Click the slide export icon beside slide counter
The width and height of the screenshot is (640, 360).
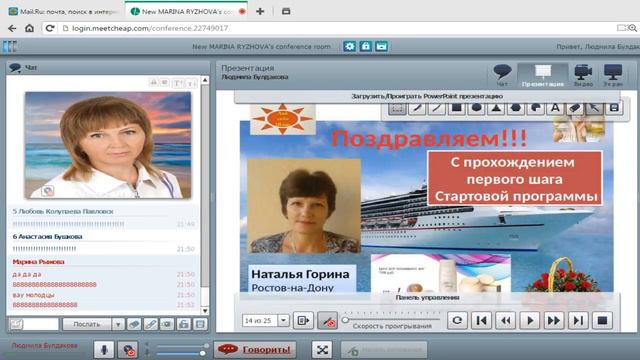(x=303, y=320)
